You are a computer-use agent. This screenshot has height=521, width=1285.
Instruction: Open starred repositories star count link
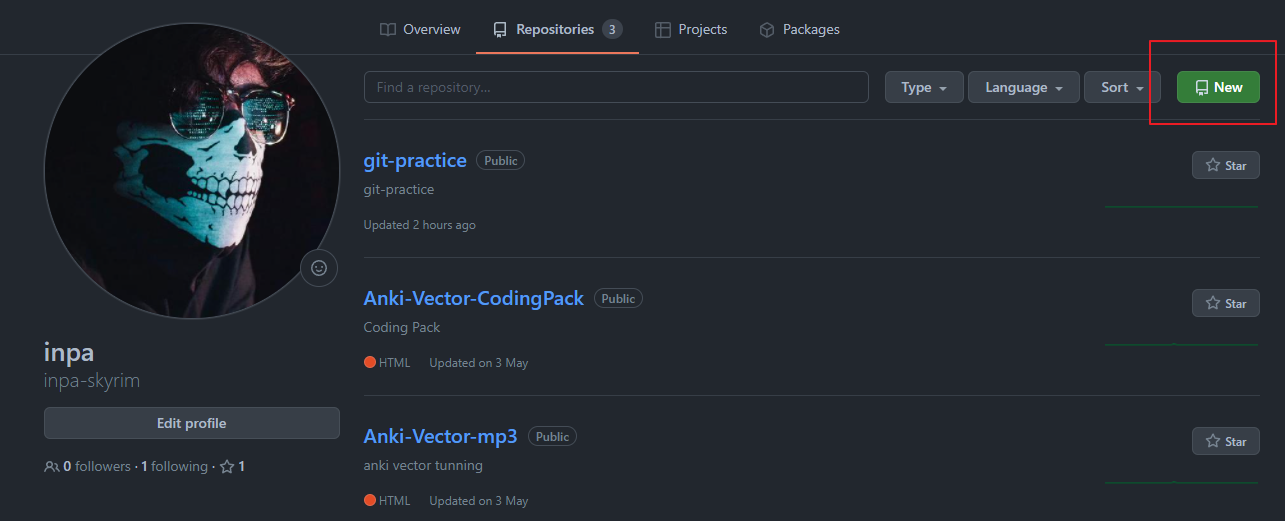pos(232,466)
